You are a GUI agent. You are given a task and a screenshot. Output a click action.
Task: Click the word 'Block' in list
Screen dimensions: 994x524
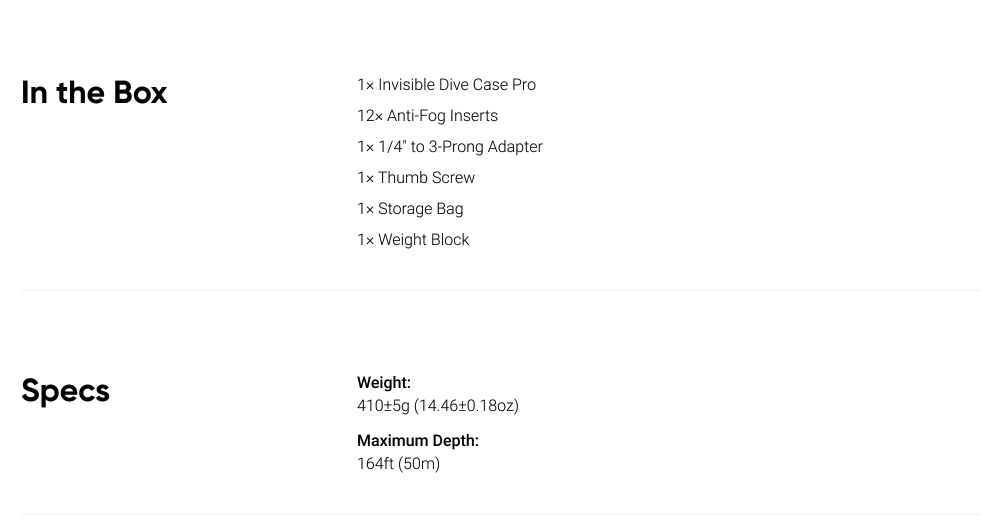coord(449,240)
